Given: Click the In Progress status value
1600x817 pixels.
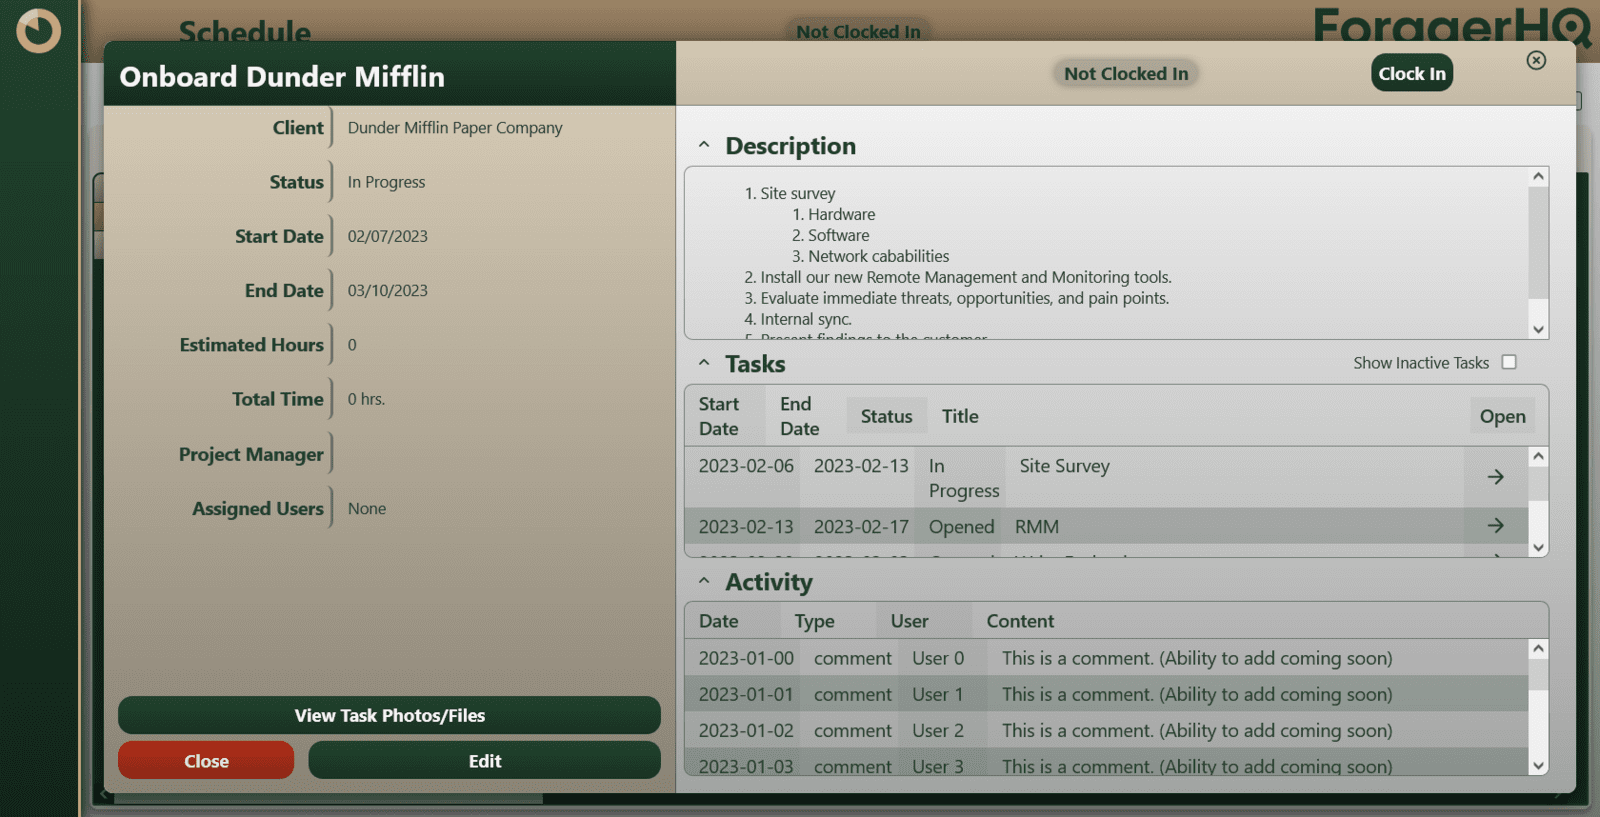Looking at the screenshot, I should [386, 182].
